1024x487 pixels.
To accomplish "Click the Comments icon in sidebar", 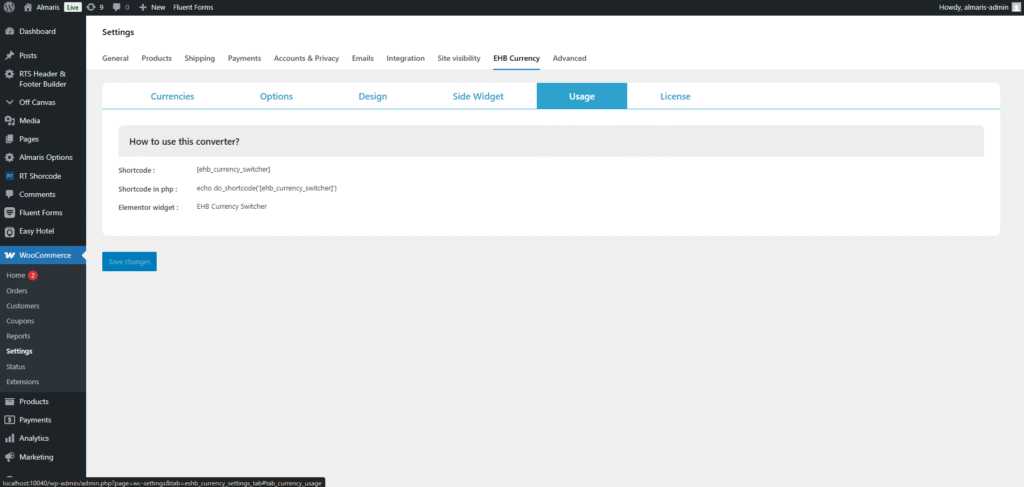I will [9, 194].
